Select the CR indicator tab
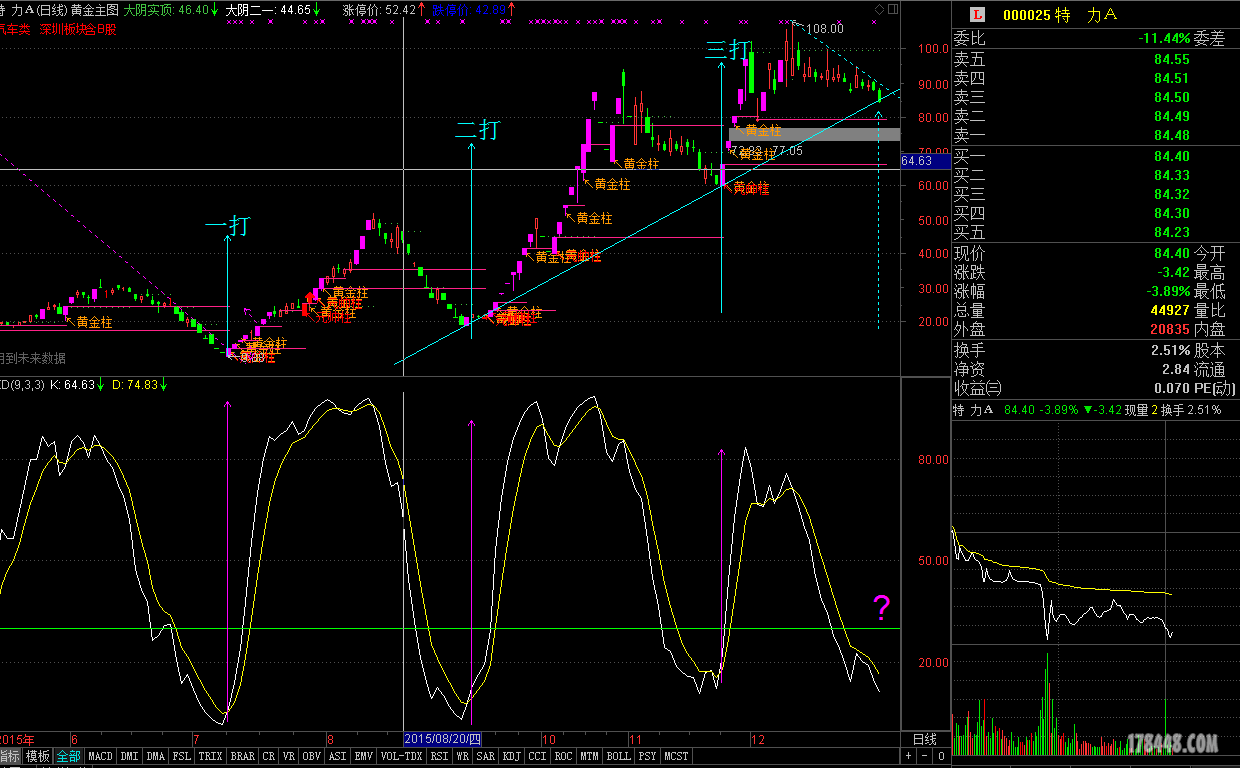Image resolution: width=1240 pixels, height=768 pixels. [x=269, y=756]
